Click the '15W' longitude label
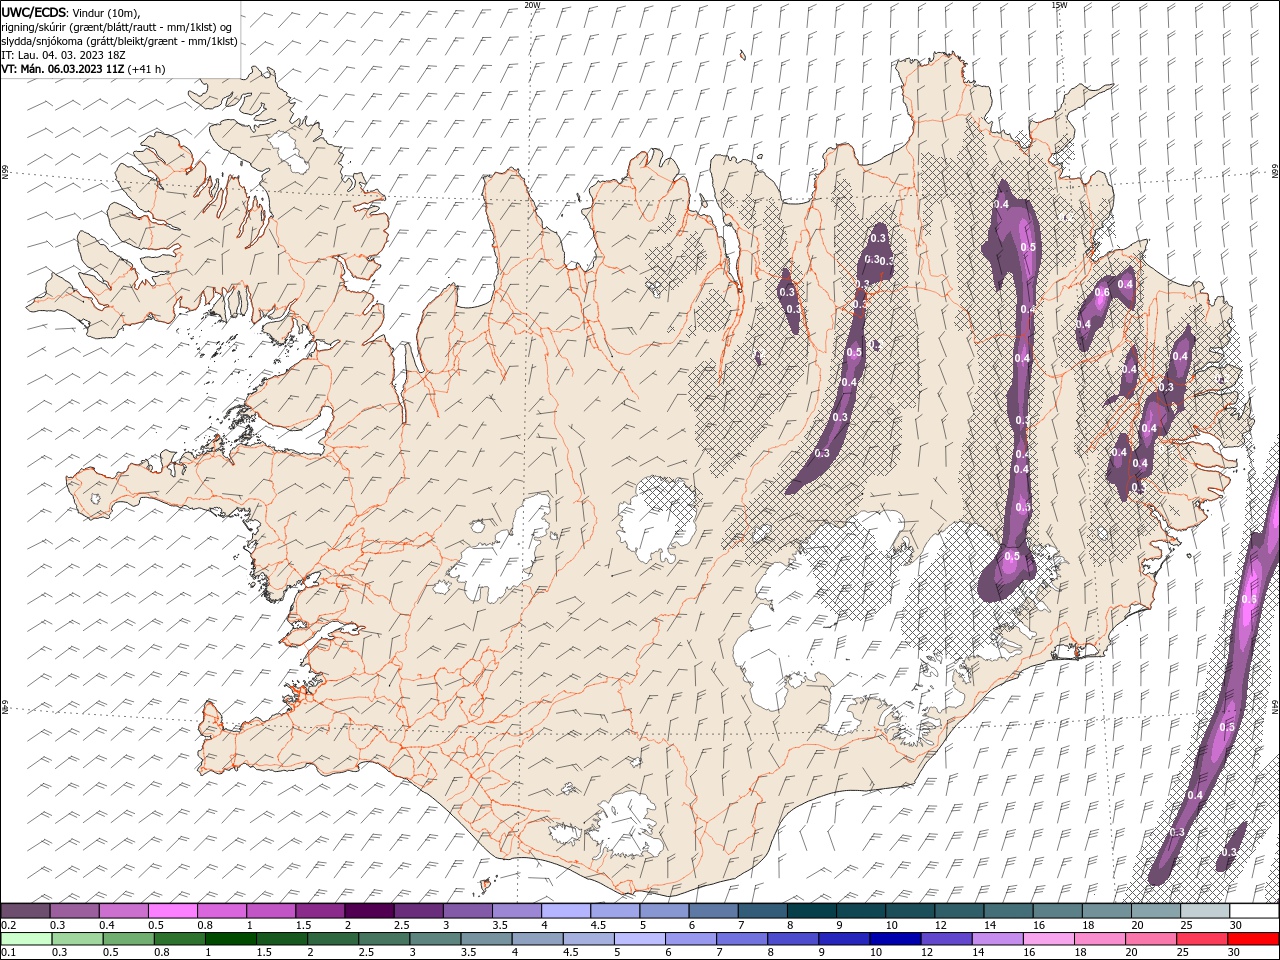Viewport: 1280px width, 960px height. 1059,5
